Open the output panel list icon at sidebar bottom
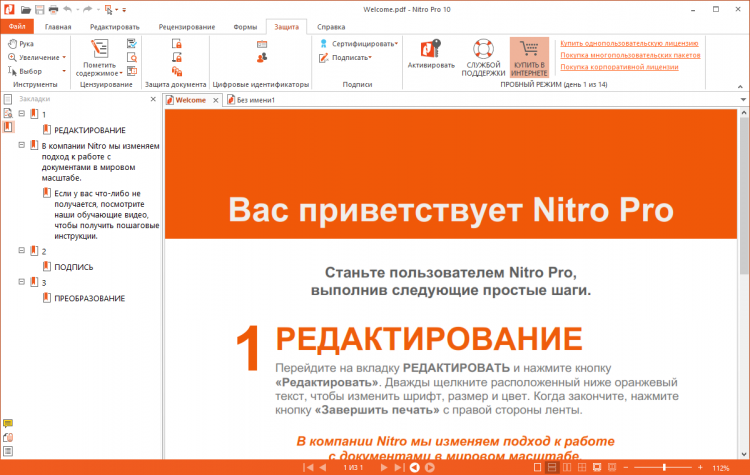Screen dimensions: 750x475 8,451
